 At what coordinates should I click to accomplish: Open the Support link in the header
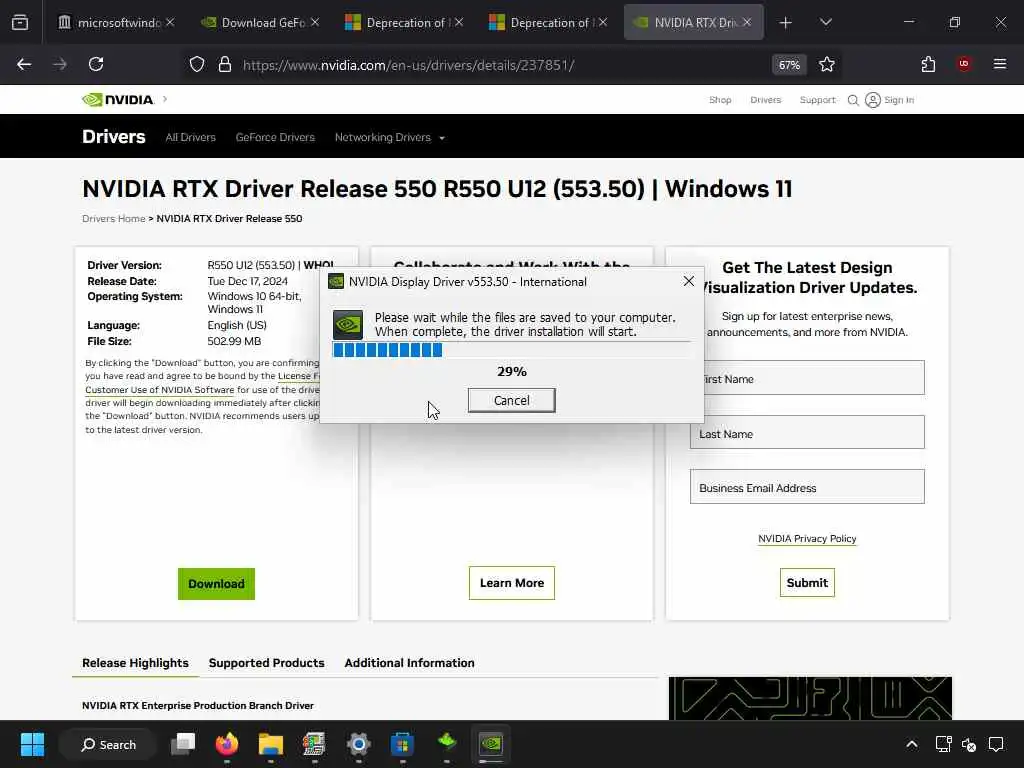(x=817, y=100)
